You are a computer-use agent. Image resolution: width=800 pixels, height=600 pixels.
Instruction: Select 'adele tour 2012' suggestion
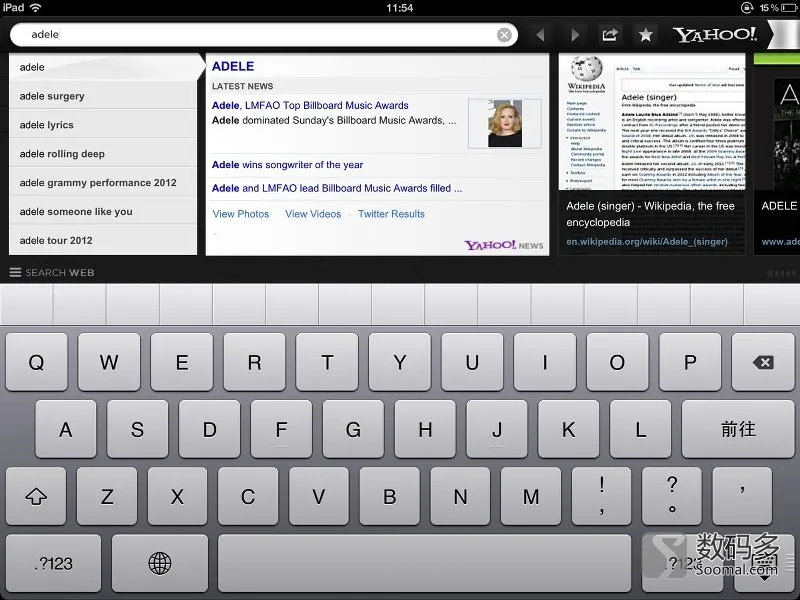pyautogui.click(x=103, y=240)
